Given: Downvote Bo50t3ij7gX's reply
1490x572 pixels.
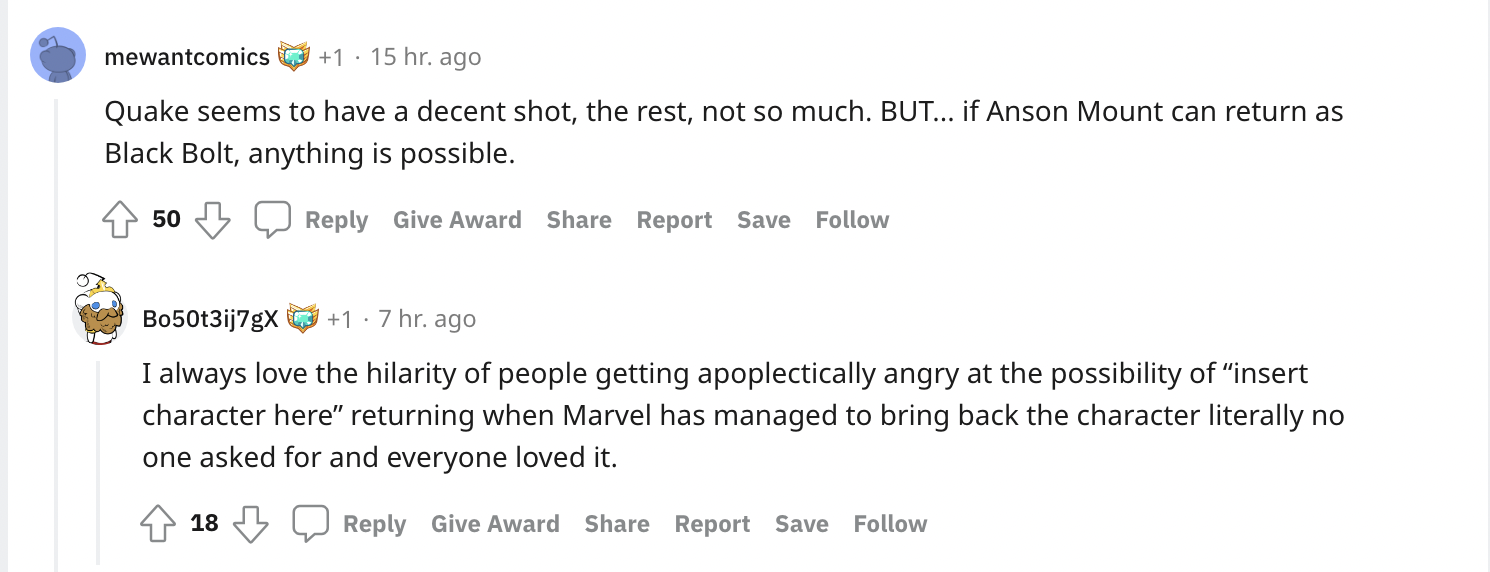Looking at the screenshot, I should pos(250,524).
